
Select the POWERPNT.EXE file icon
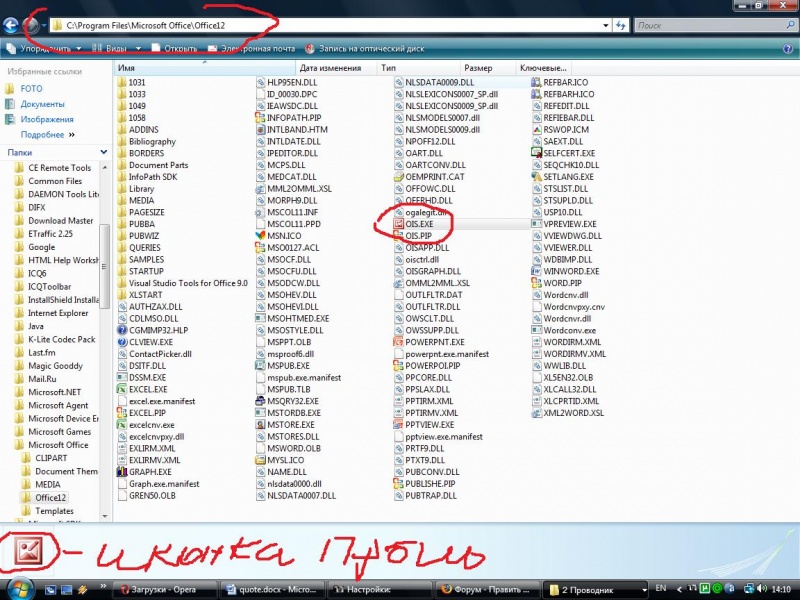(398, 341)
